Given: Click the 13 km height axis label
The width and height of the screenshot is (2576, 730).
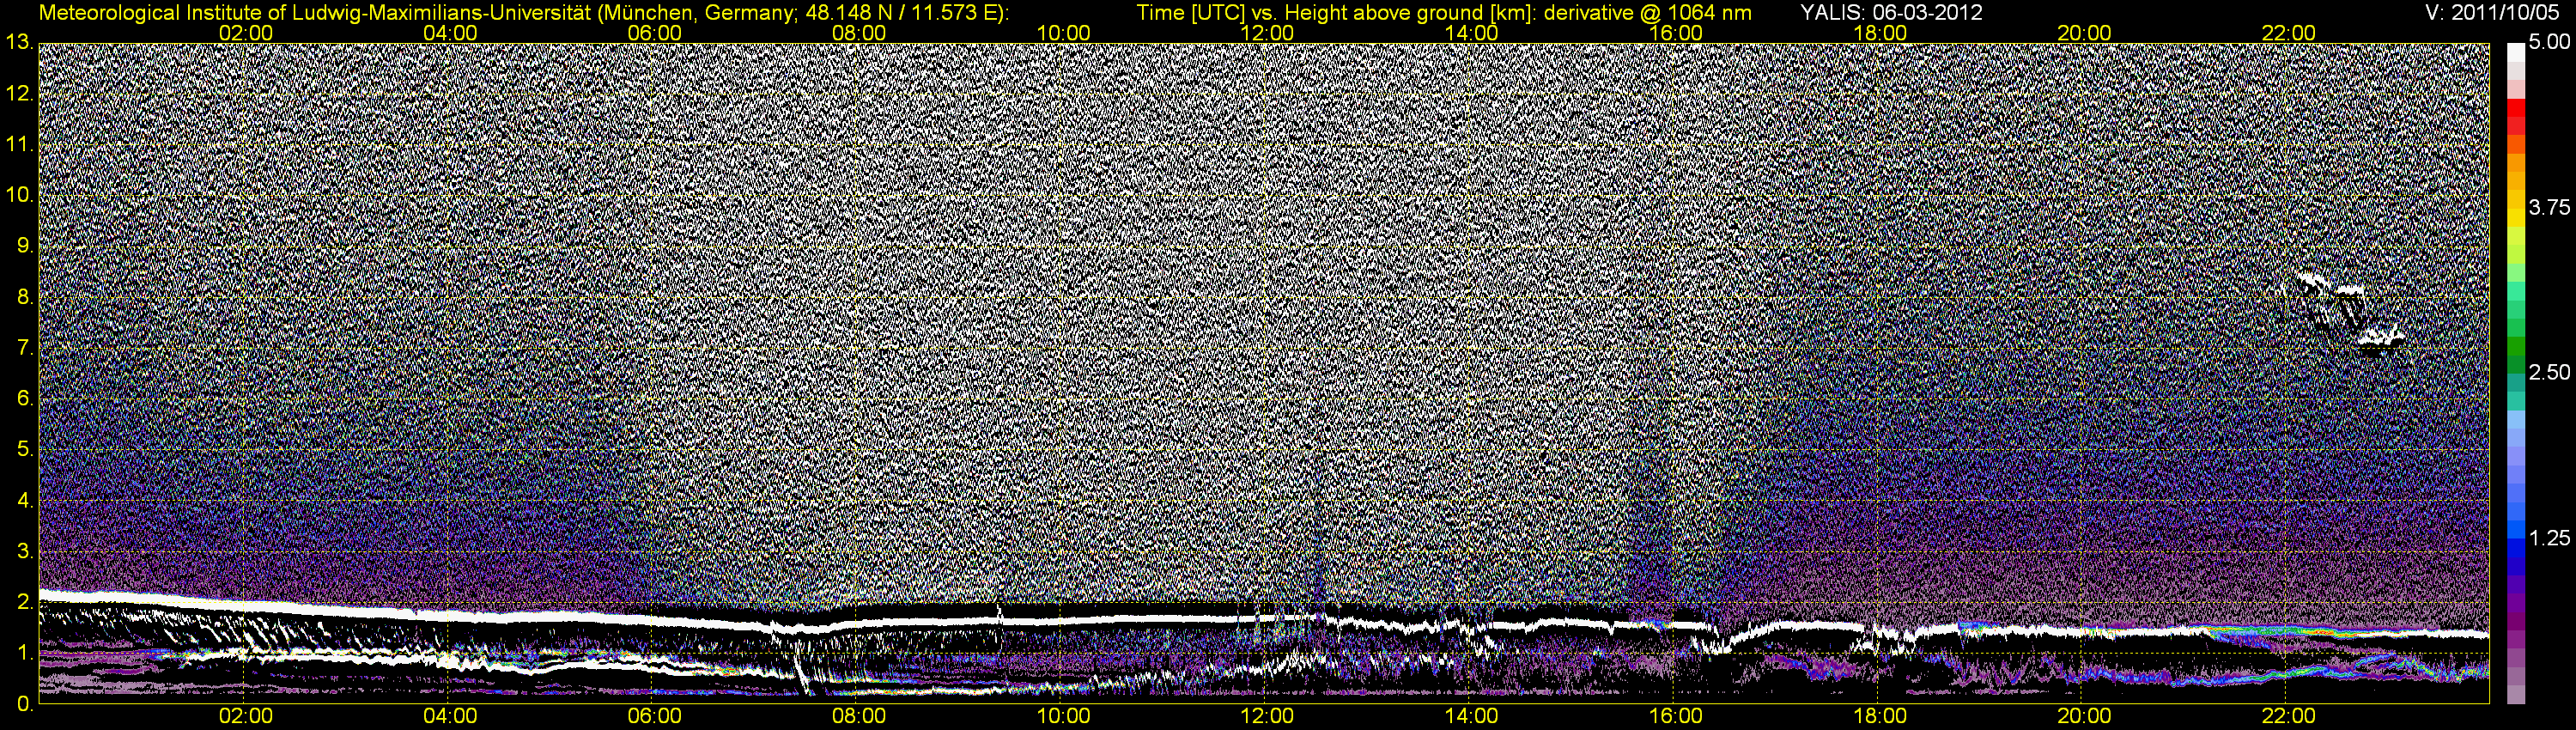Looking at the screenshot, I should [19, 43].
